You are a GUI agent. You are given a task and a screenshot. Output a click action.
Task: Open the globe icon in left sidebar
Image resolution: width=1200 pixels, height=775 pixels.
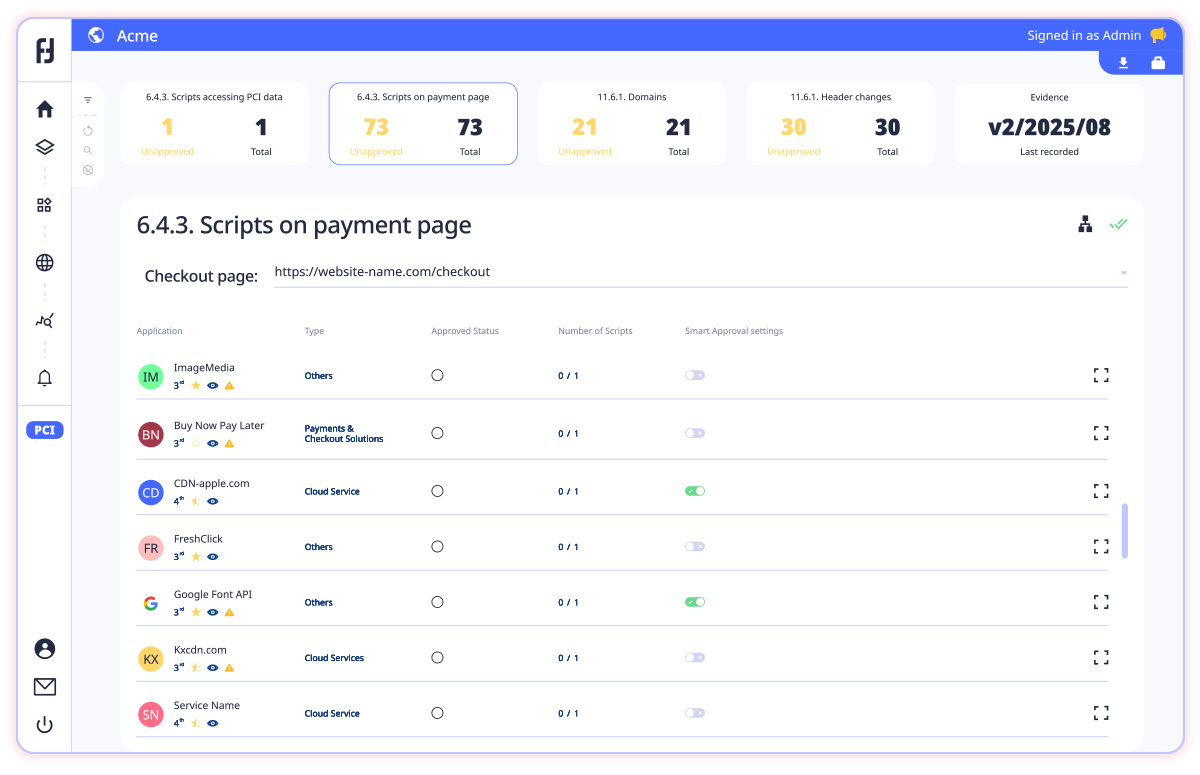pyautogui.click(x=44, y=263)
